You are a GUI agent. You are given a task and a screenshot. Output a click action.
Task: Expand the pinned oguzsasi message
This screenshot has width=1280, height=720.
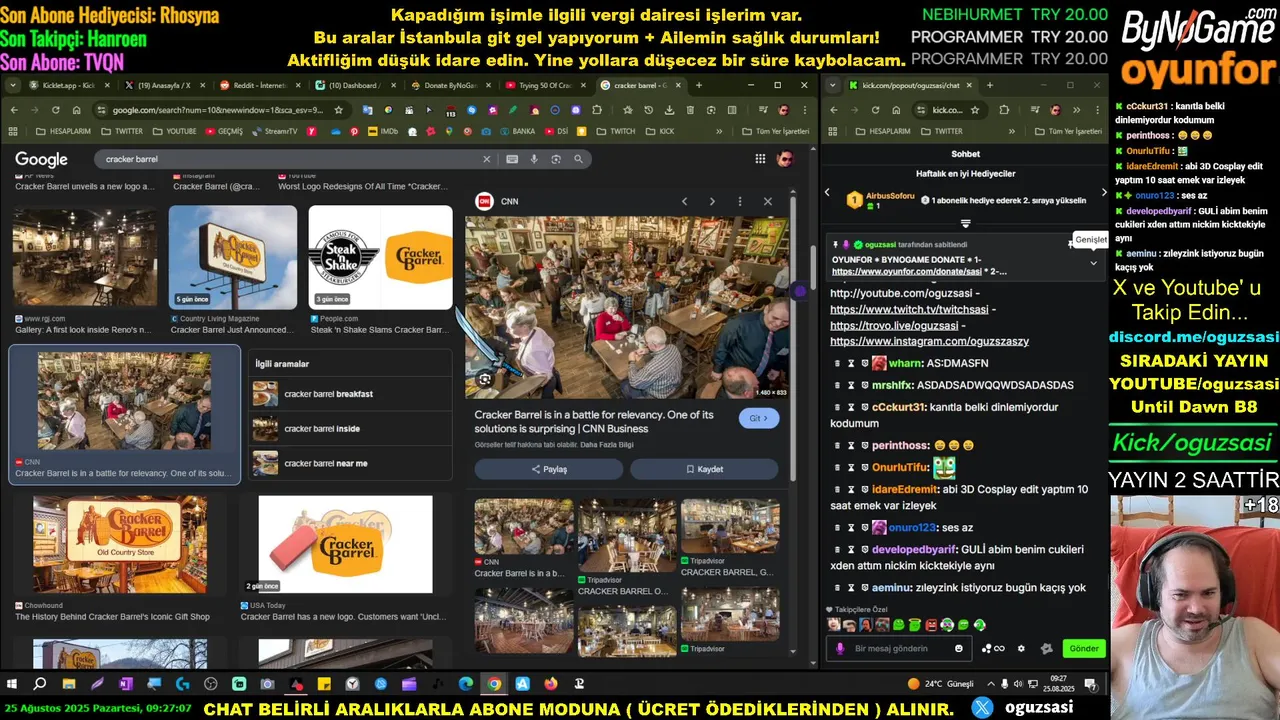click(x=1093, y=263)
